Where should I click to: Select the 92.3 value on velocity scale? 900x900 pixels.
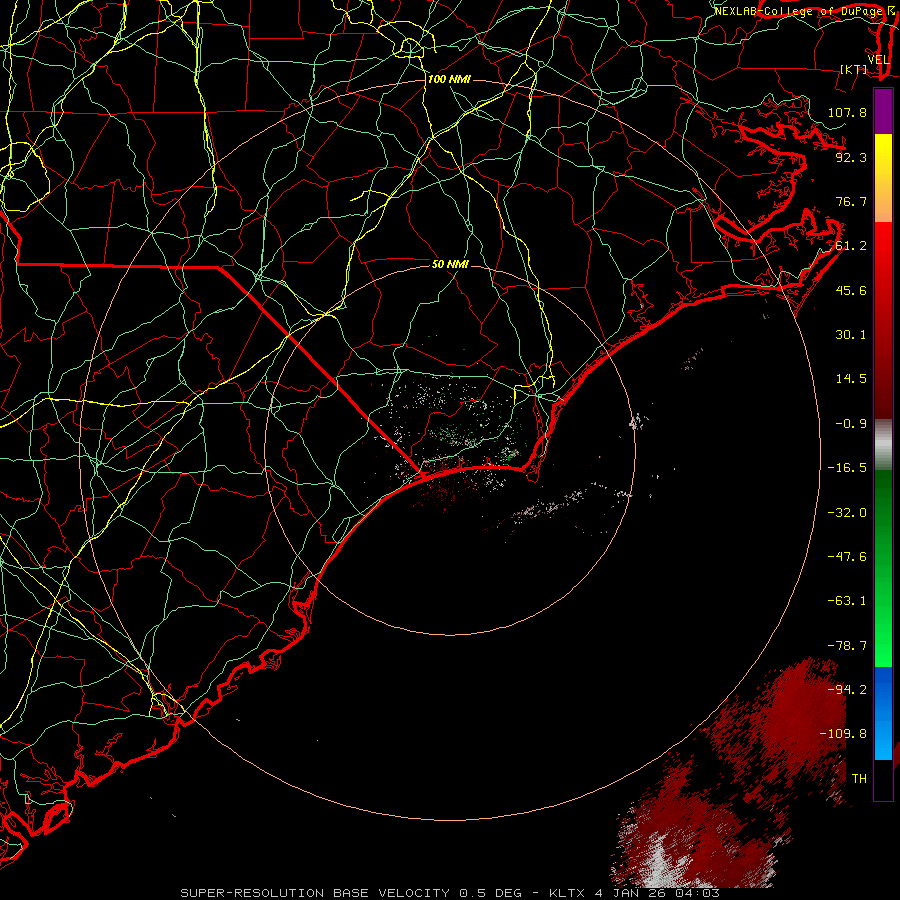tap(851, 157)
